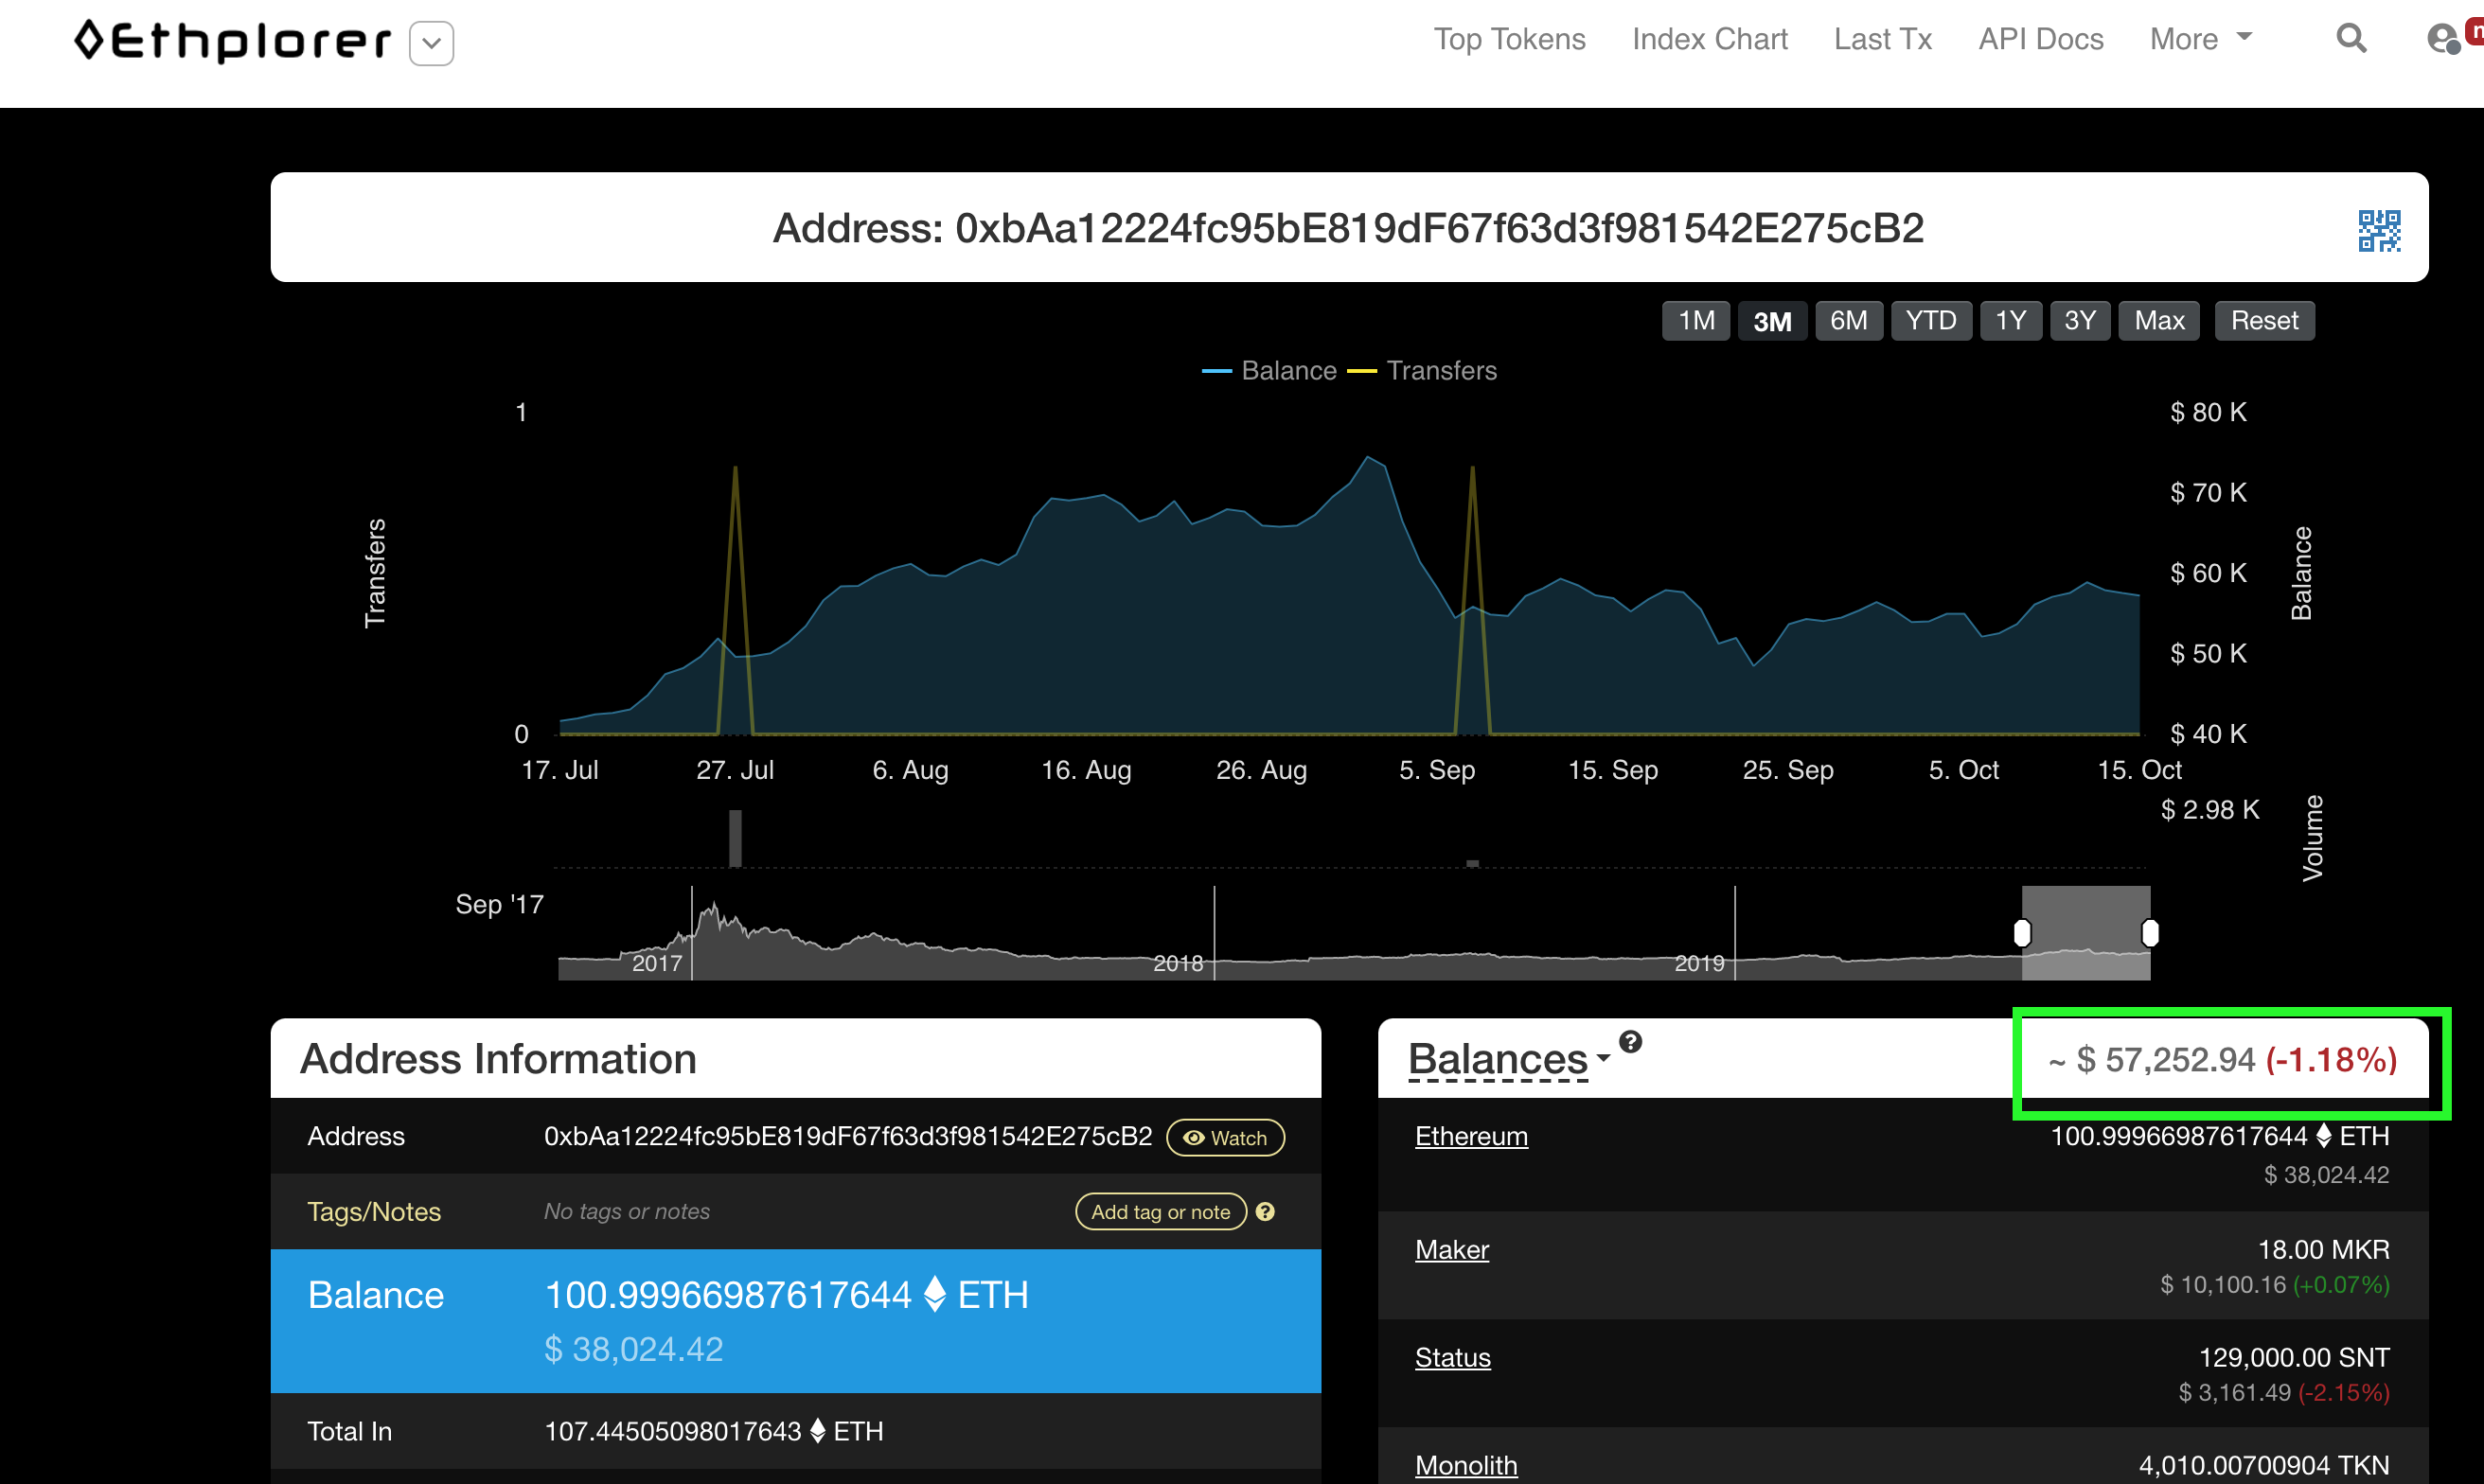
Task: Go to the Index Chart page
Action: [1709, 39]
